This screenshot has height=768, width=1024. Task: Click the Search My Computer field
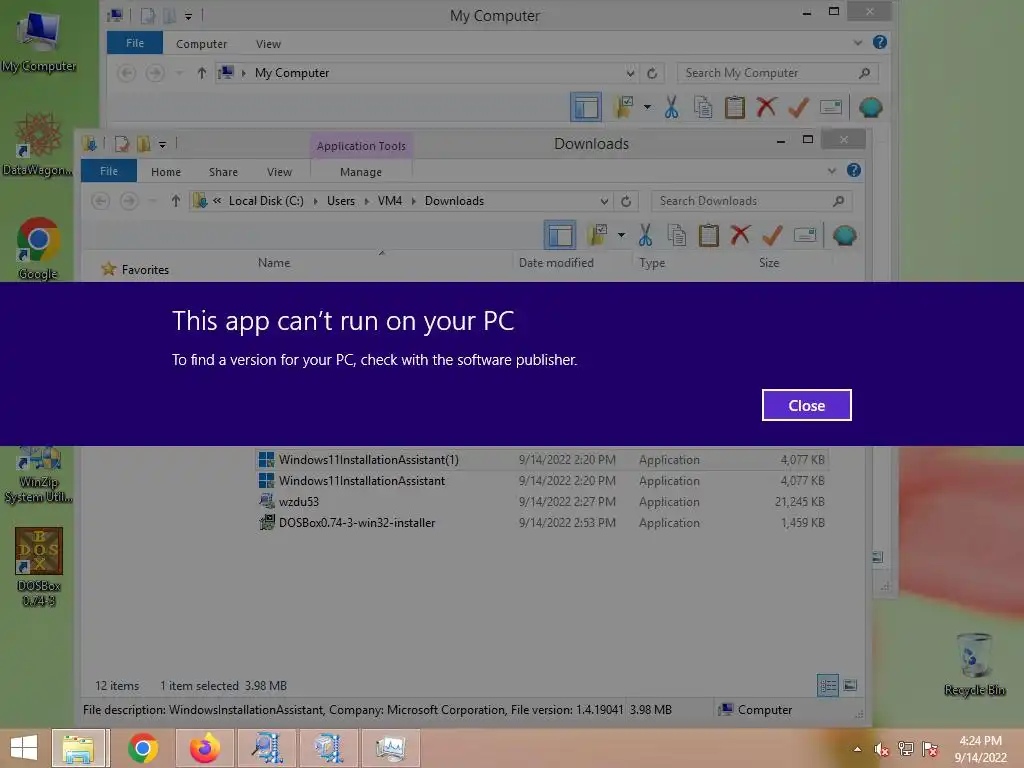[x=778, y=73]
